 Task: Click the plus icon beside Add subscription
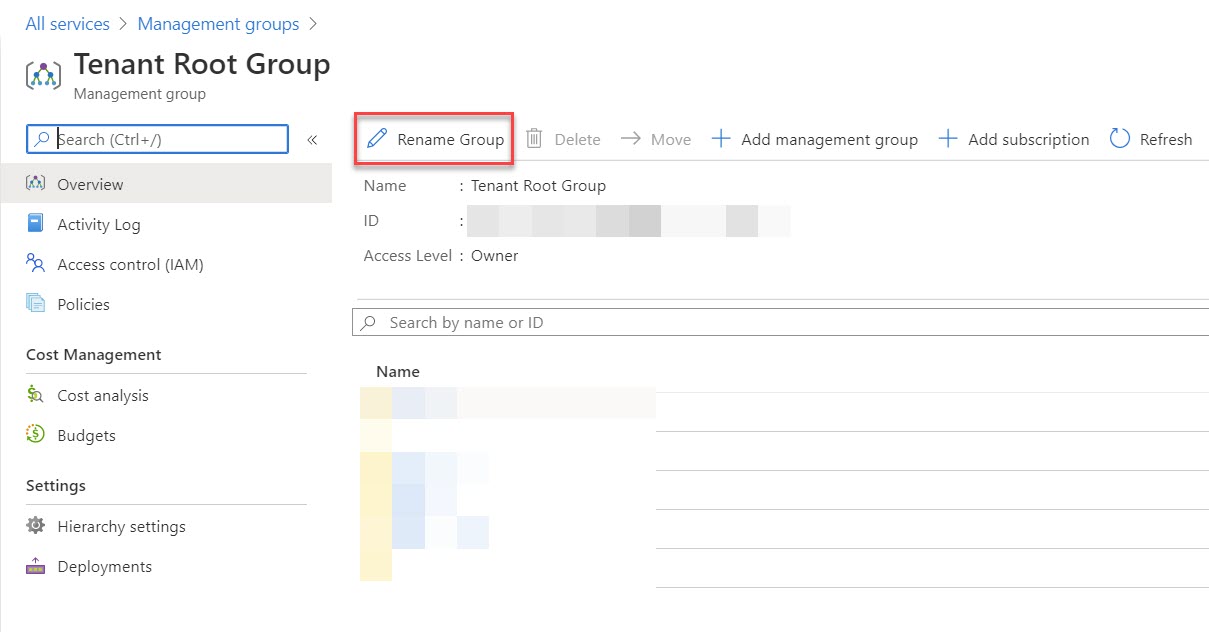pyautogui.click(x=947, y=139)
